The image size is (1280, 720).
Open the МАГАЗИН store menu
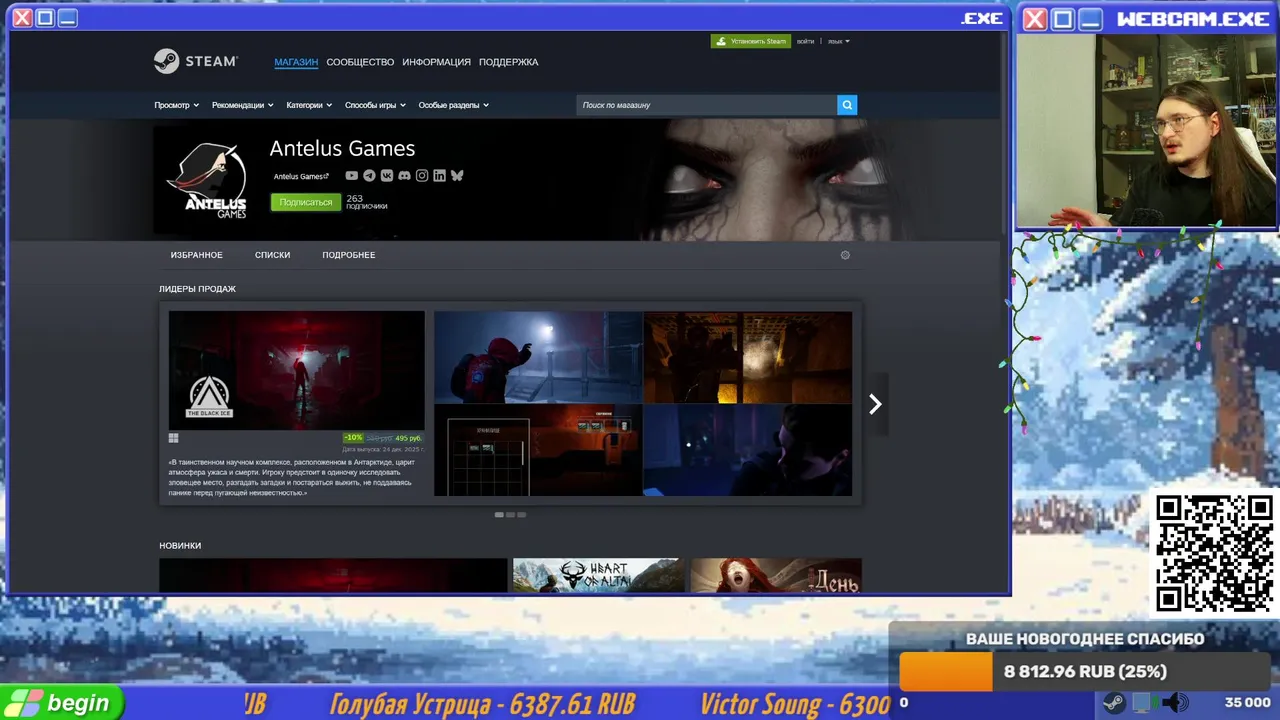point(296,62)
